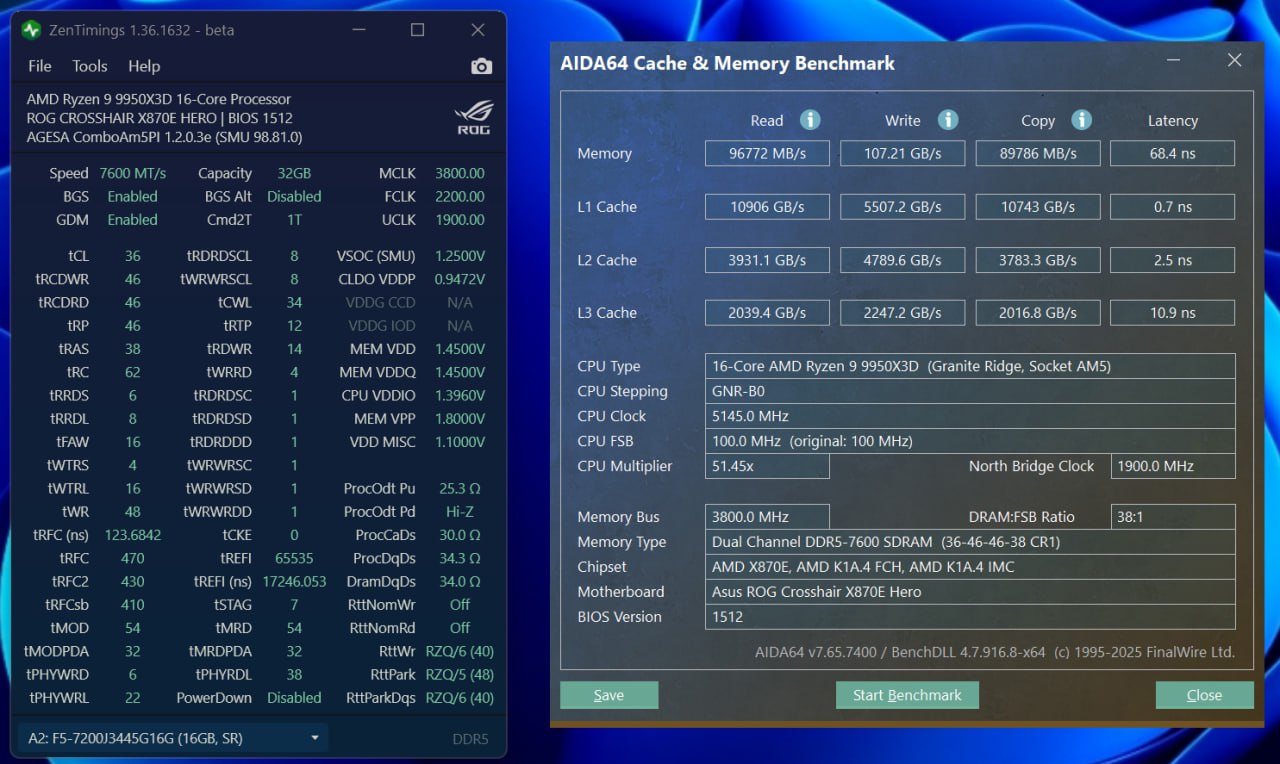Image resolution: width=1280 pixels, height=764 pixels.
Task: Click Memory Read value 96772 MB/s
Action: pos(767,153)
